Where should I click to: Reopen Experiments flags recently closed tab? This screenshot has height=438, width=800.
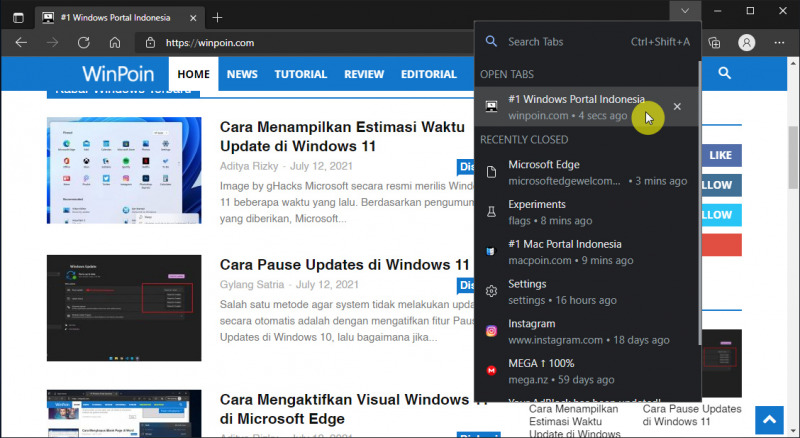click(586, 212)
